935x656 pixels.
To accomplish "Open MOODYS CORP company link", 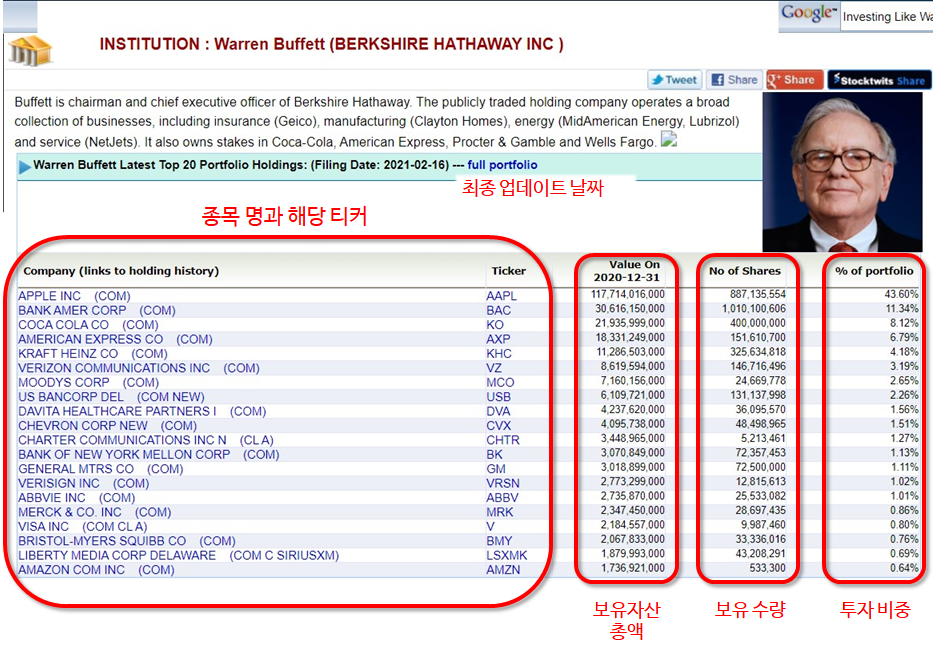I will tap(88, 382).
